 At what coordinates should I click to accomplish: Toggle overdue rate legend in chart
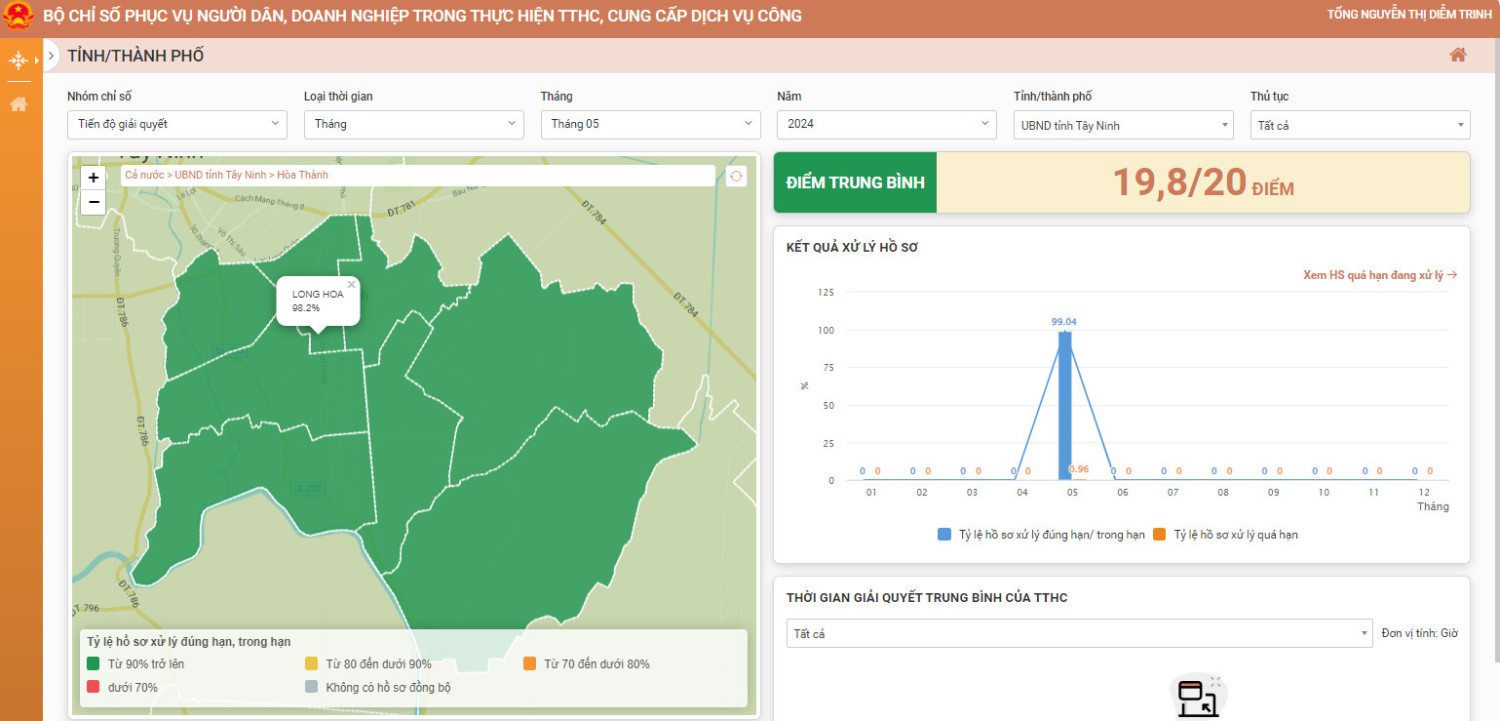pyautogui.click(x=1225, y=535)
